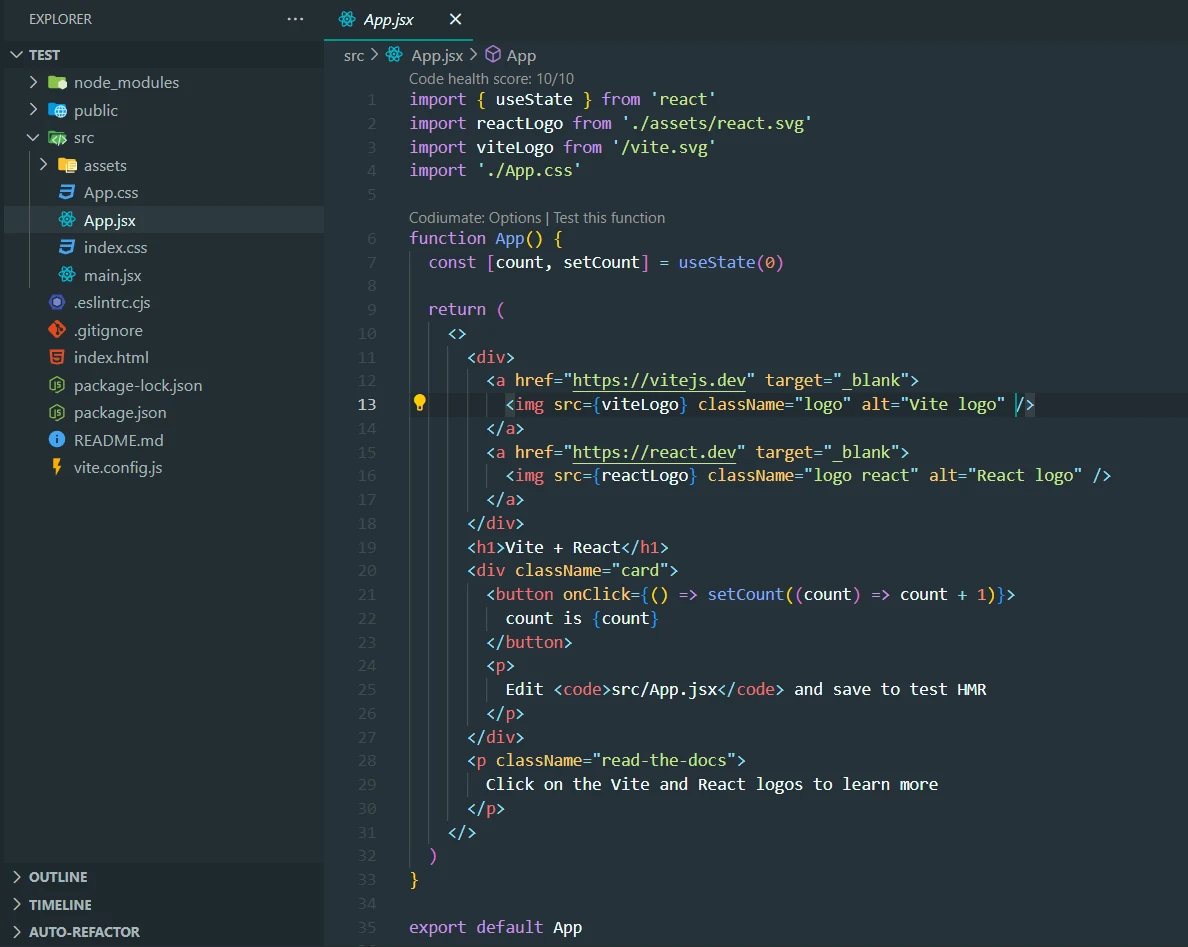Viewport: 1188px width, 947px height.
Task: Switch to the App.jsx editor tab
Action: click(389, 20)
